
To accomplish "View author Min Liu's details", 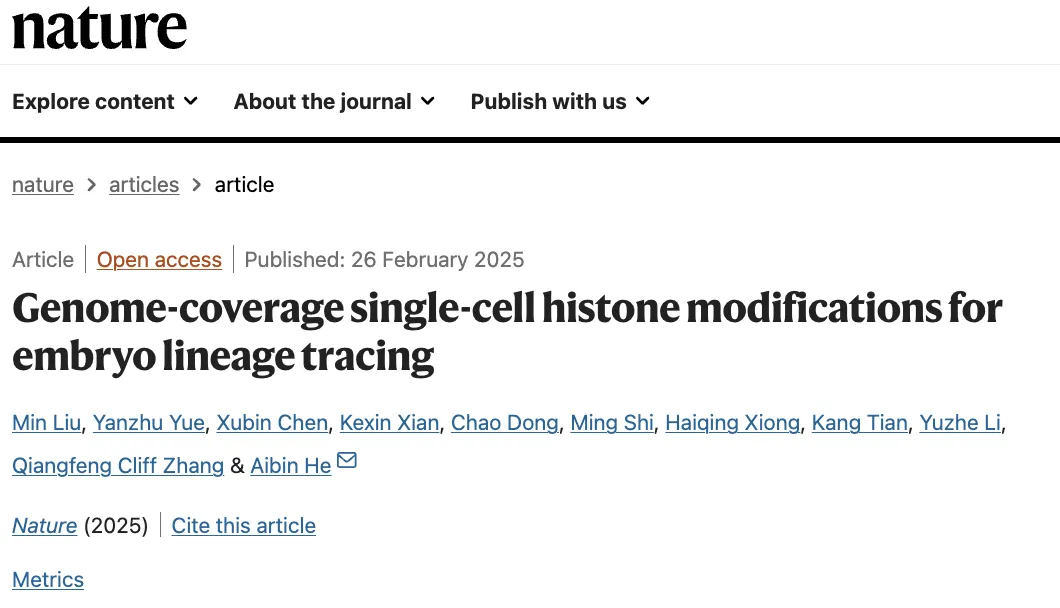I will click(x=46, y=423).
